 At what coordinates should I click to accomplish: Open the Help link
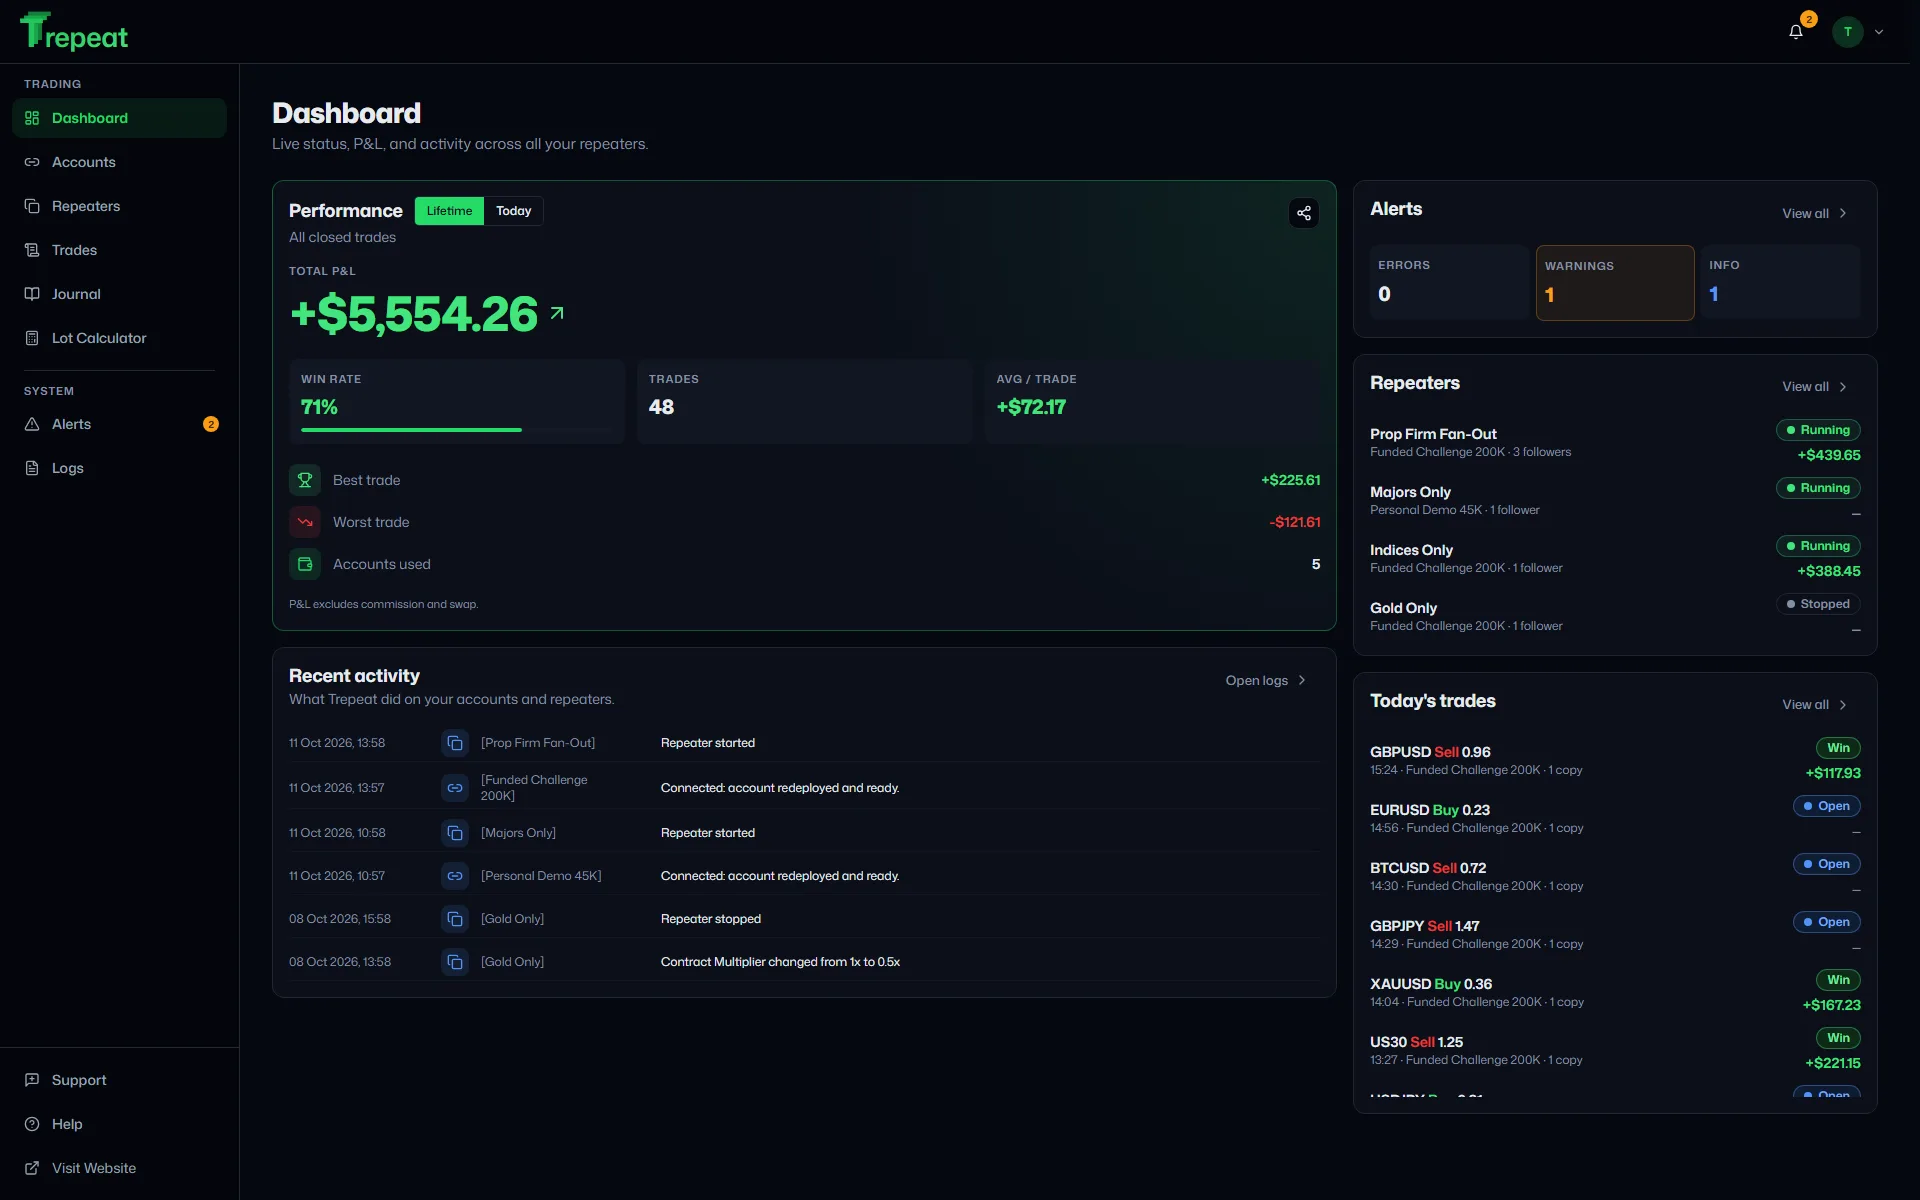pyautogui.click(x=119, y=1124)
